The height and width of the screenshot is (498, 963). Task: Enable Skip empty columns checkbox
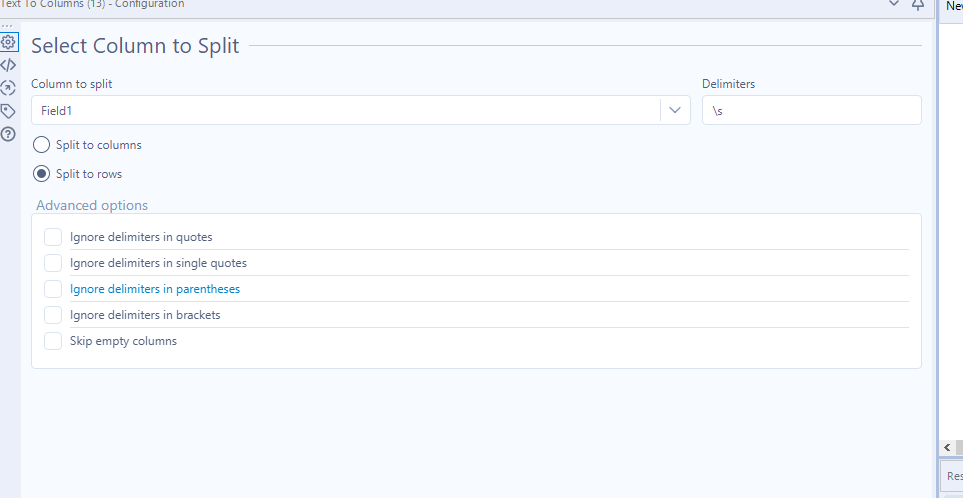tap(53, 341)
